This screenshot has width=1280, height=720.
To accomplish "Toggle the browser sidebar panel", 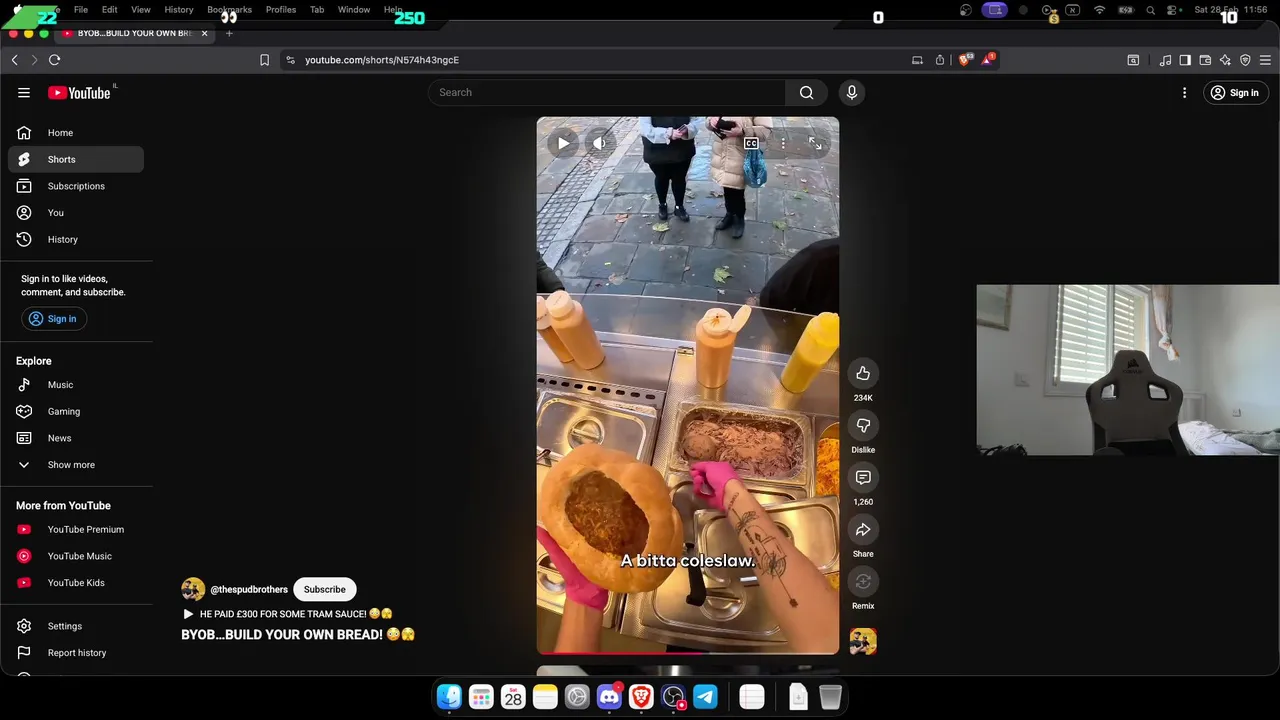I will [1185, 60].
